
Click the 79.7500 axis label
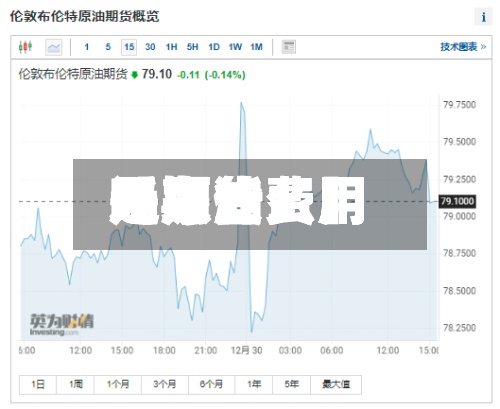coord(459,105)
